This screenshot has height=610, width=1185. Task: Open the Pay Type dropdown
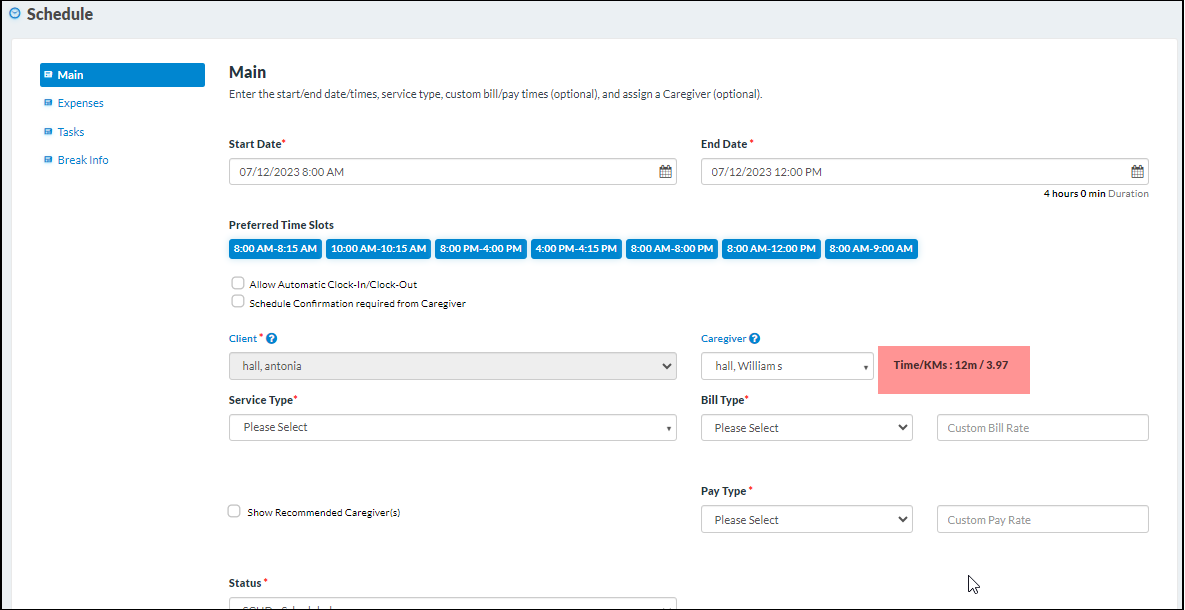[x=806, y=519]
